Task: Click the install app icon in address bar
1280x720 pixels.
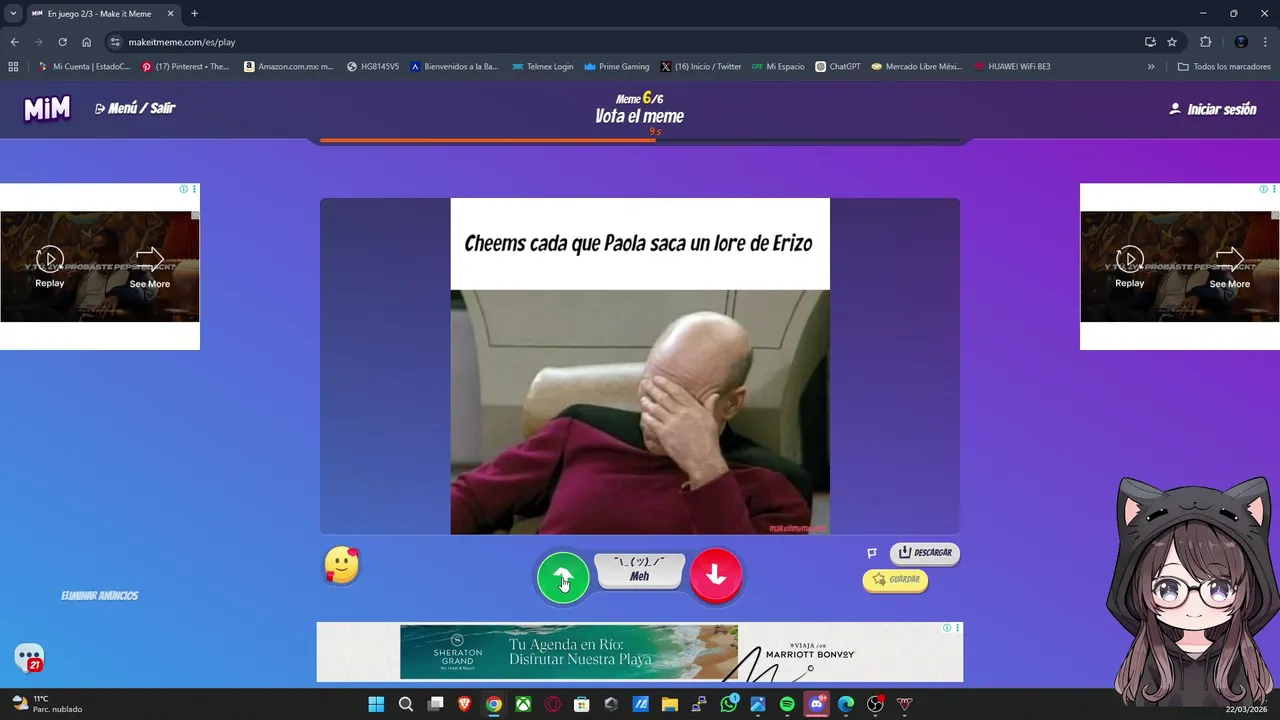Action: (1150, 42)
